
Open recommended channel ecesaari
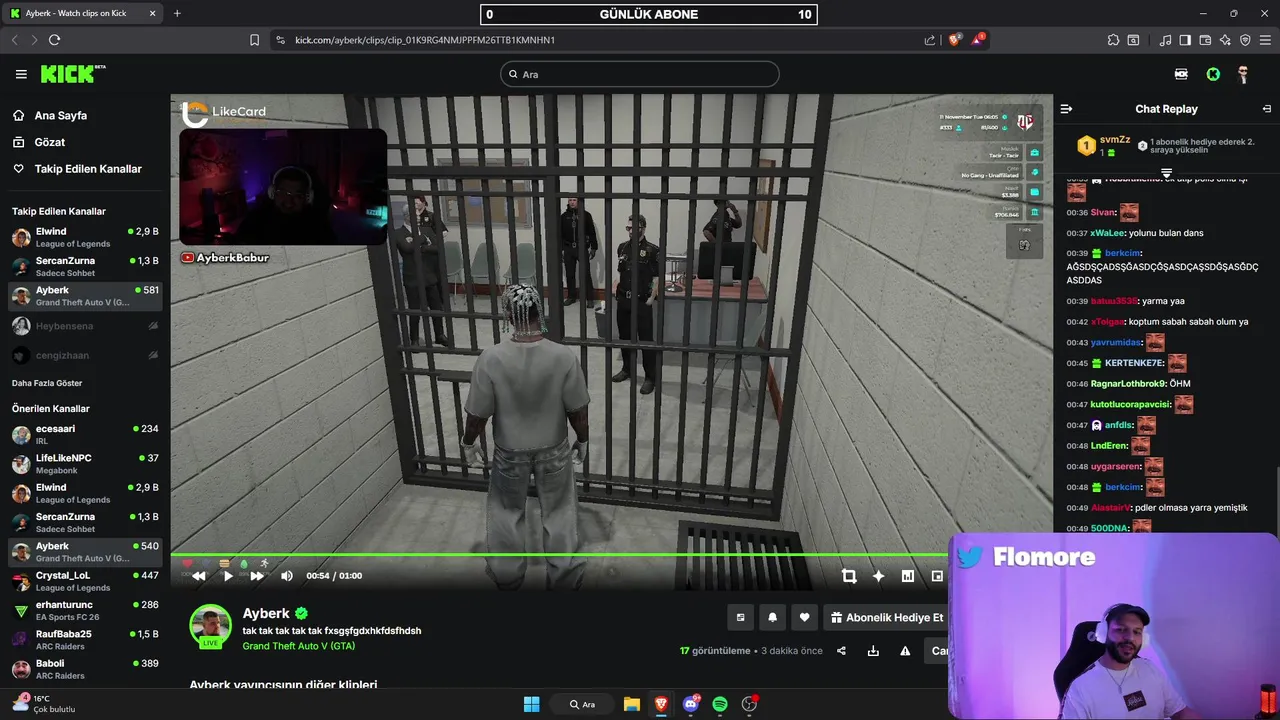(x=85, y=434)
